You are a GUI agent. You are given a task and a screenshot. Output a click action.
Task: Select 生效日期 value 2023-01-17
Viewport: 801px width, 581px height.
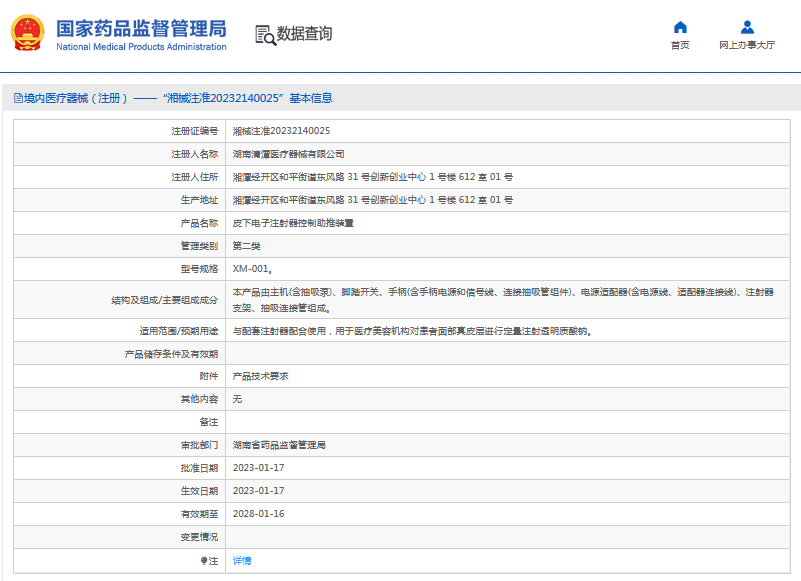[258, 491]
